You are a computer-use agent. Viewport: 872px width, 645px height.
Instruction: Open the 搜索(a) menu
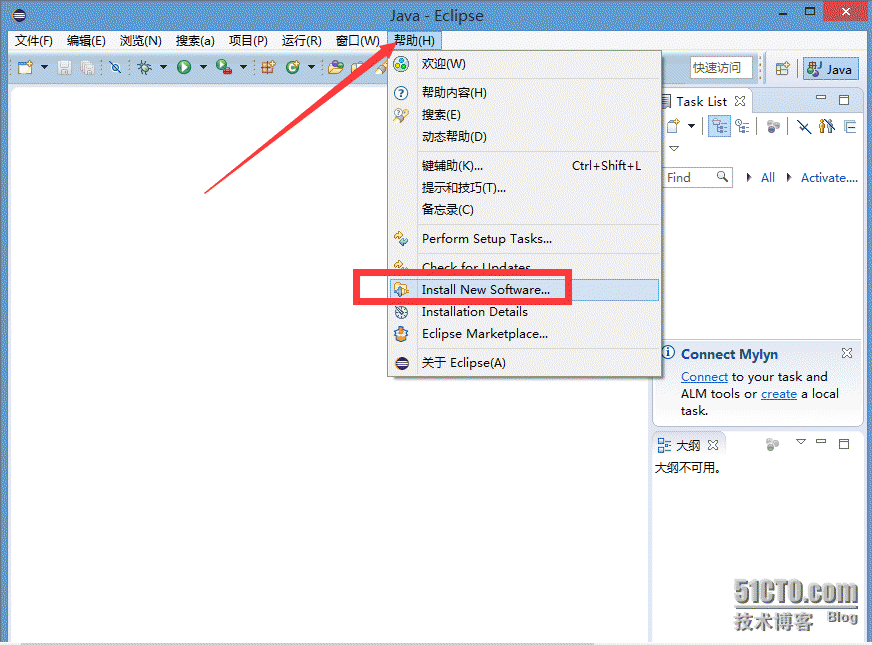coord(195,41)
